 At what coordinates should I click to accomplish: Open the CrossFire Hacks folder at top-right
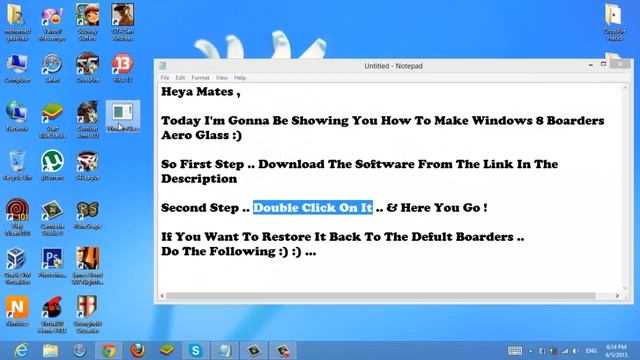click(x=614, y=22)
